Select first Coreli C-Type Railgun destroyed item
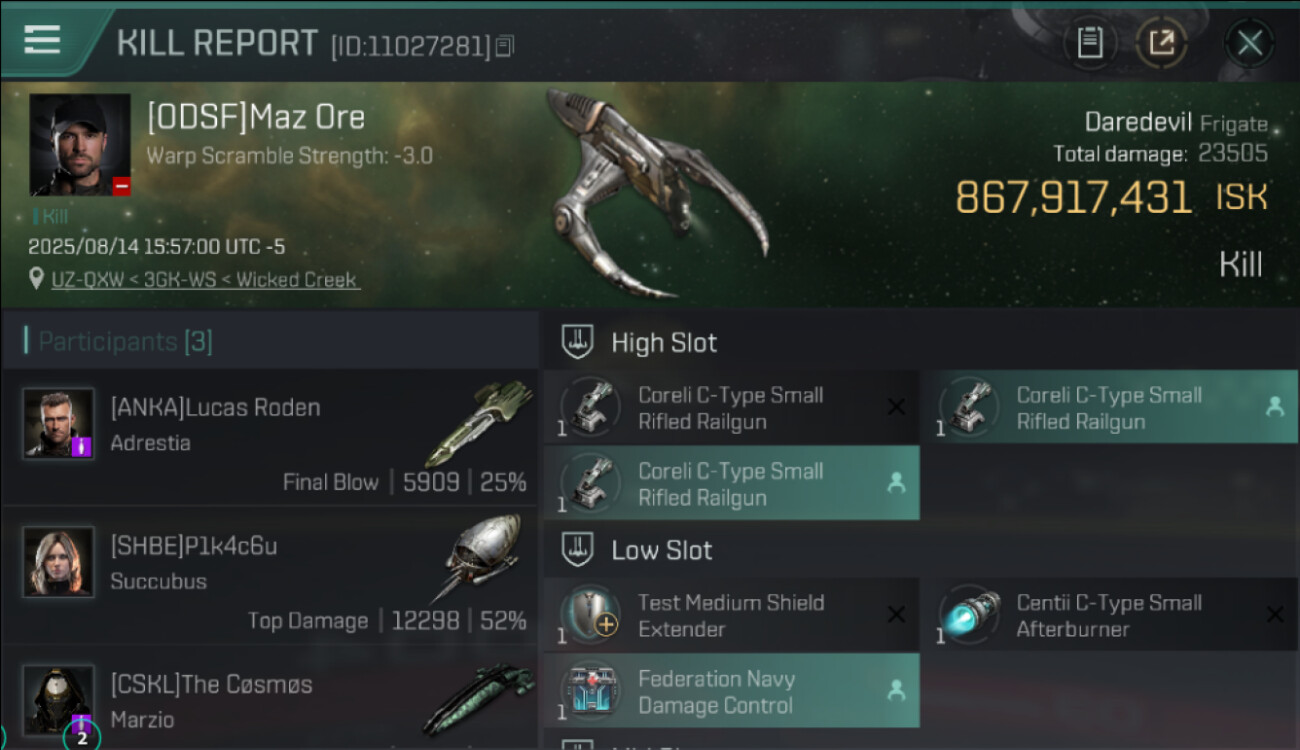This screenshot has width=1300, height=750. point(731,408)
